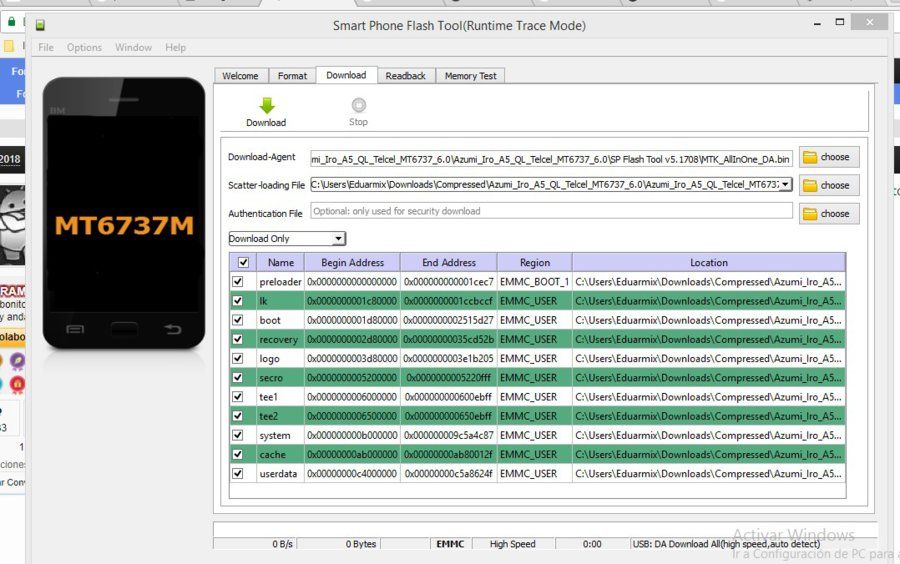900x564 pixels.
Task: Click the phone image's back key
Action: 172,329
